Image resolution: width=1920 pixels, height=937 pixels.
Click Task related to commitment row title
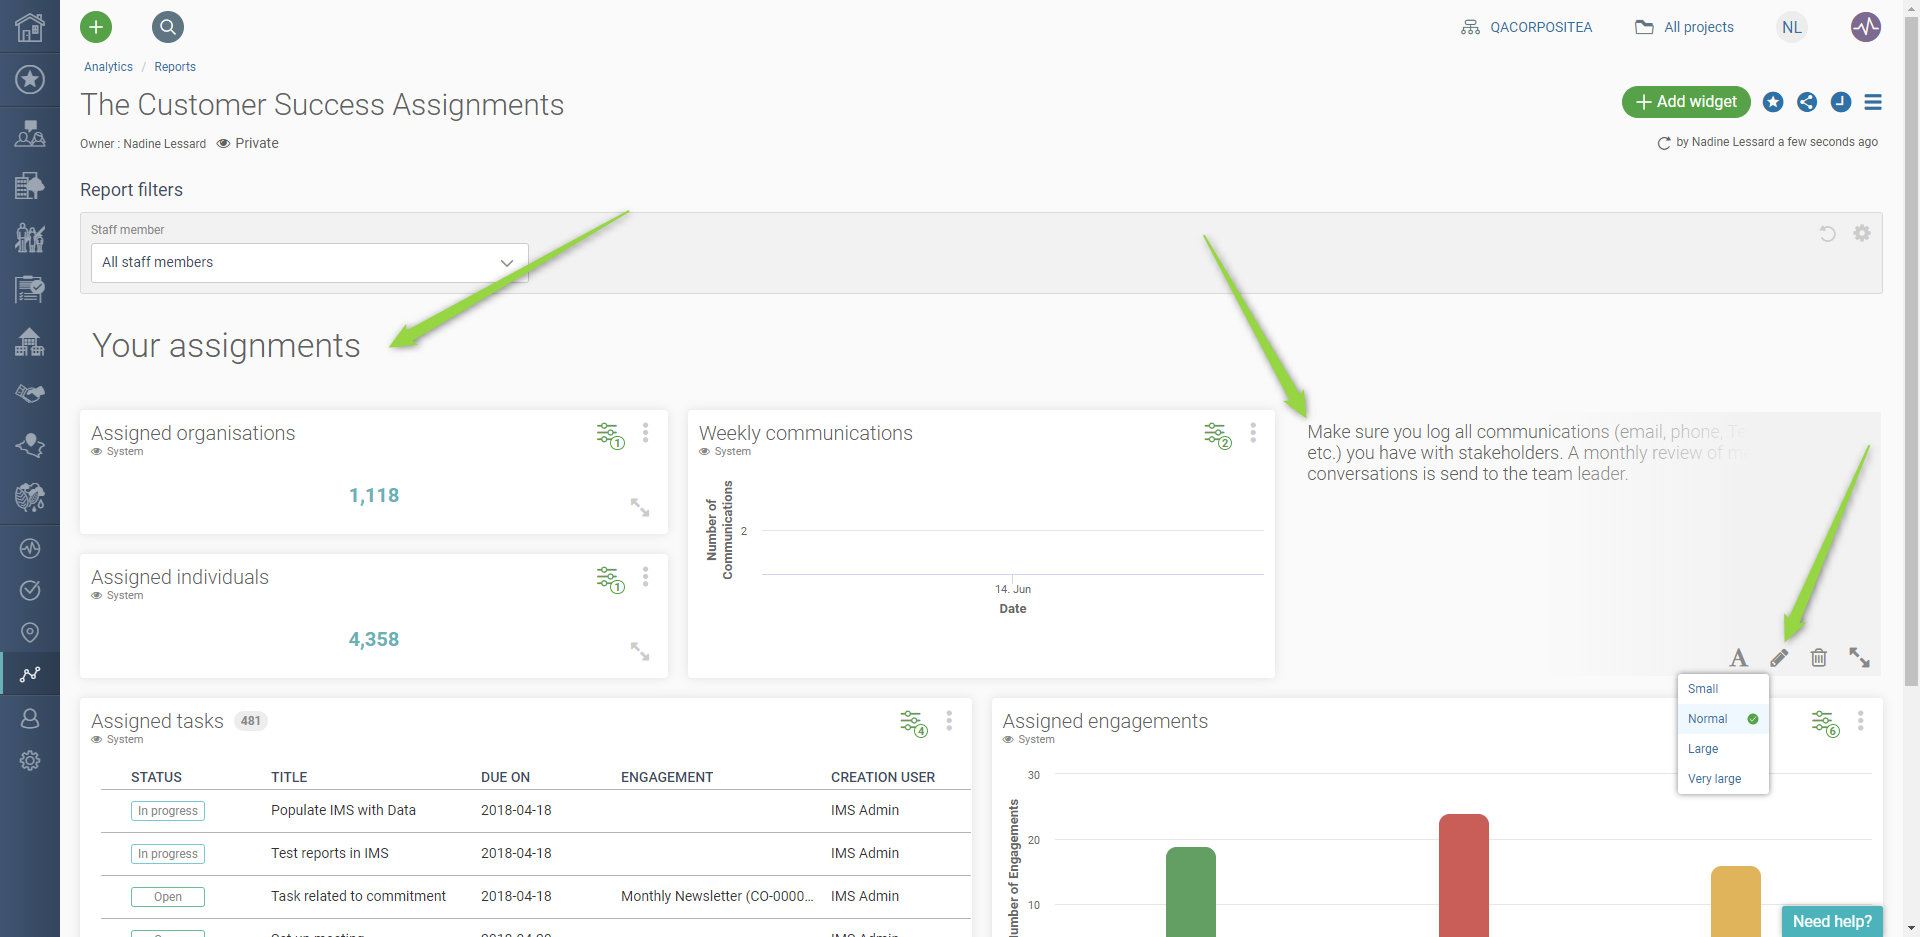[358, 896]
